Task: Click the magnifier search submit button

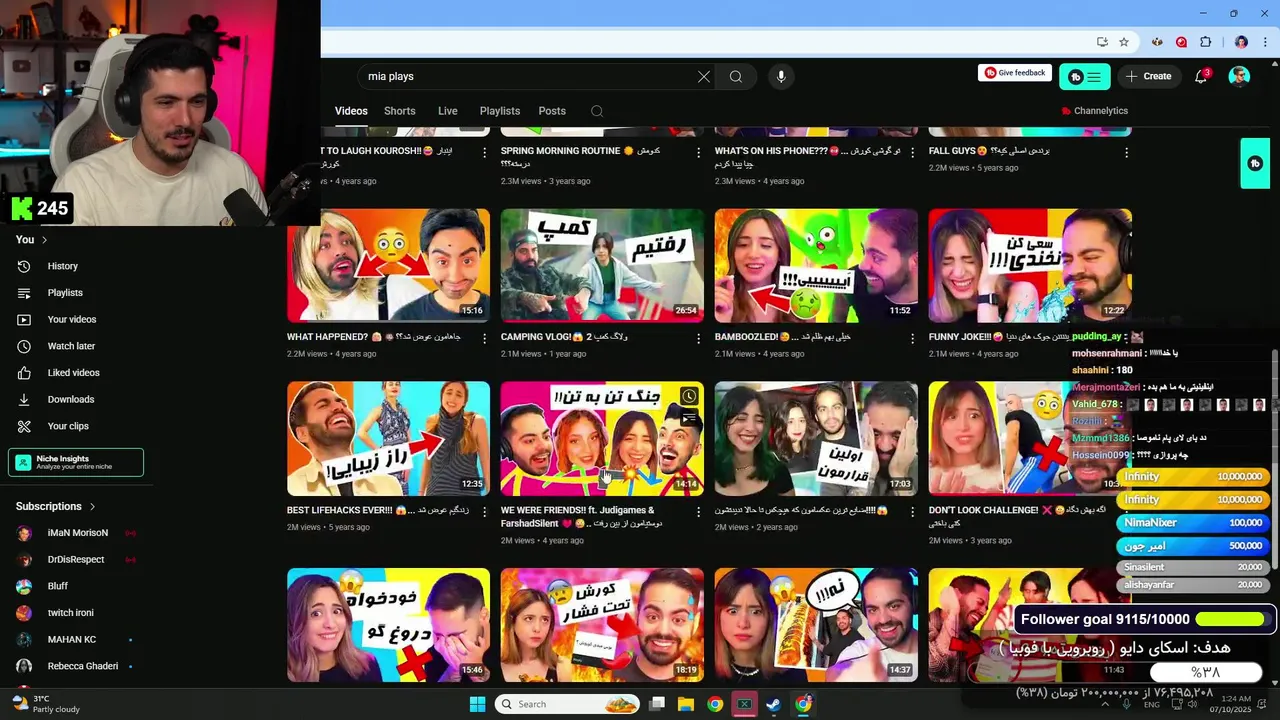Action: (x=736, y=76)
